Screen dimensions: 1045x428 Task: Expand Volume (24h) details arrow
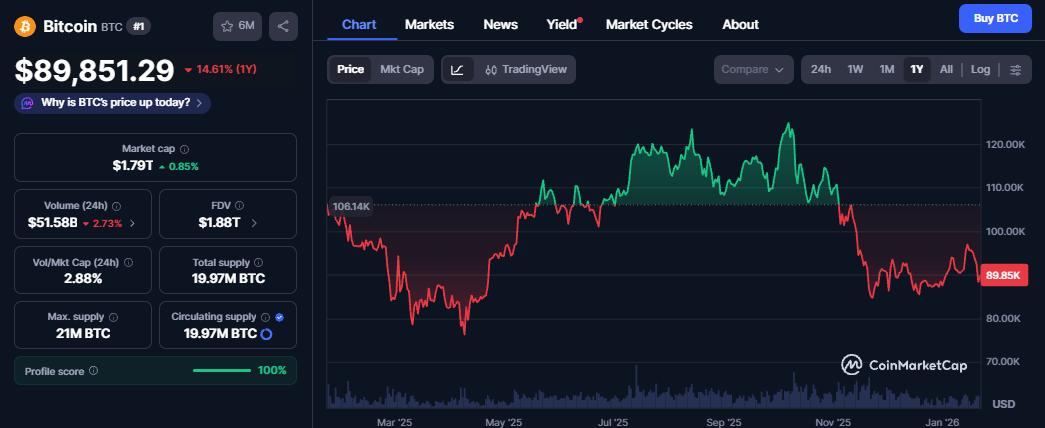coord(133,223)
